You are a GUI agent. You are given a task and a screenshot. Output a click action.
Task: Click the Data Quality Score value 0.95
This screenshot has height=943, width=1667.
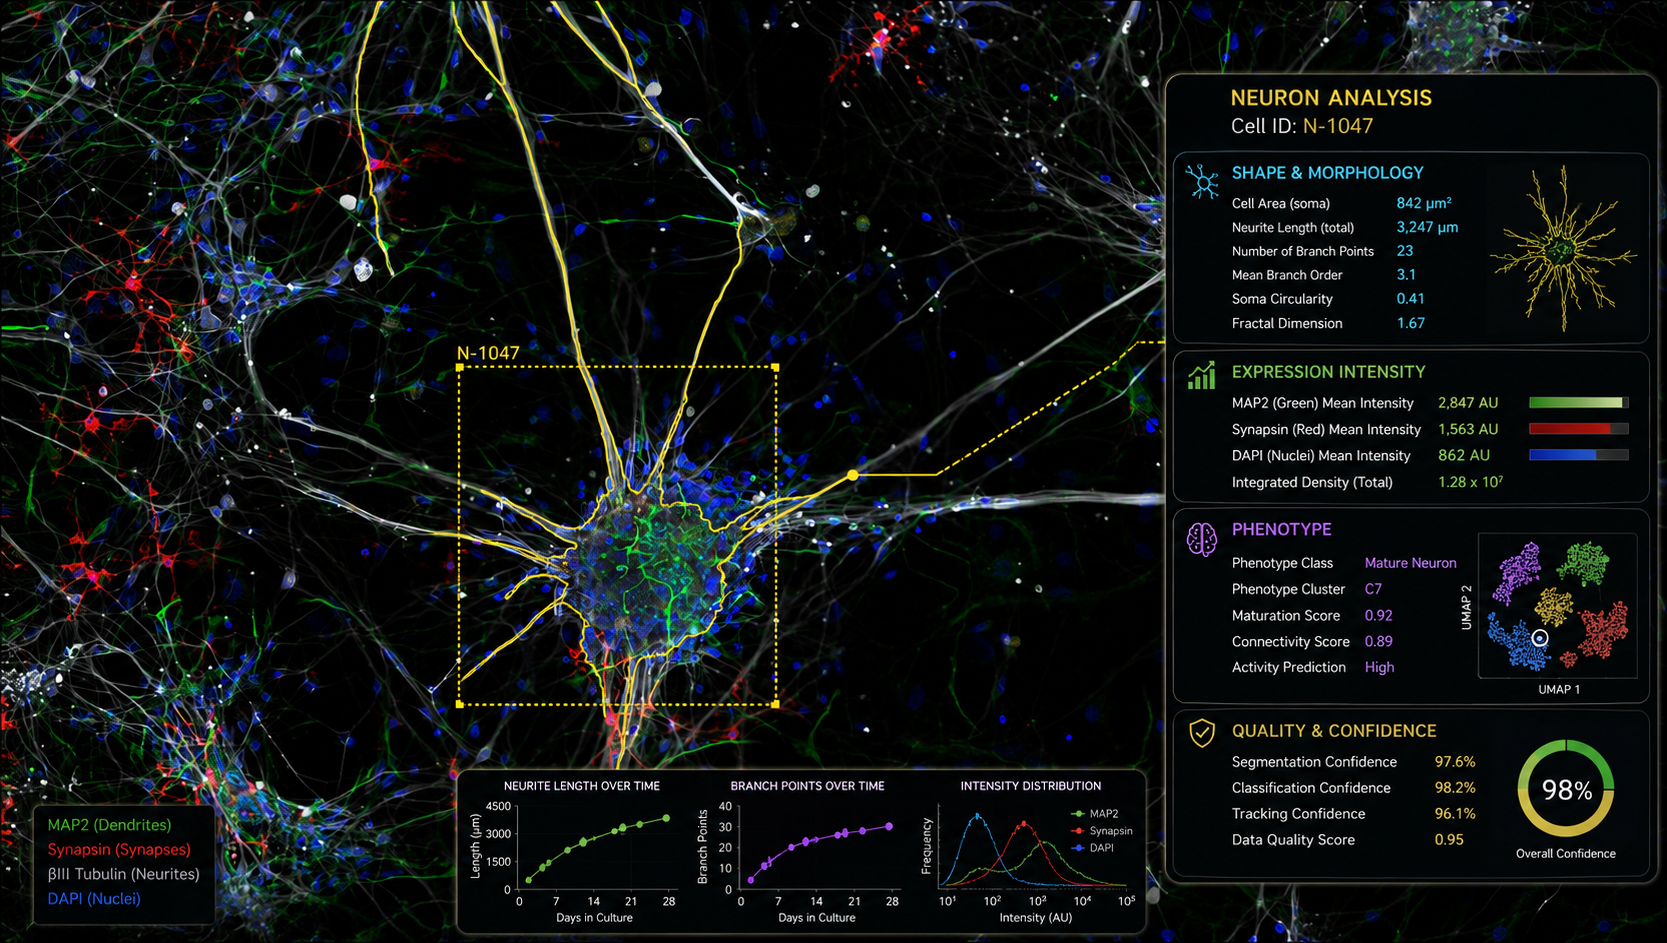click(x=1449, y=840)
